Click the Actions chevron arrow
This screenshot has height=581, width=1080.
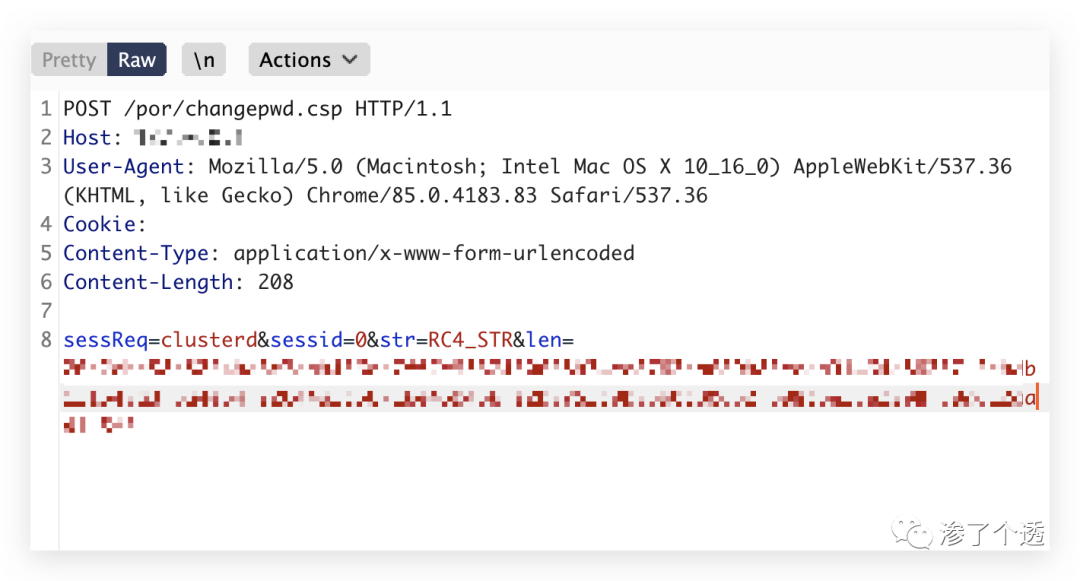pos(350,60)
